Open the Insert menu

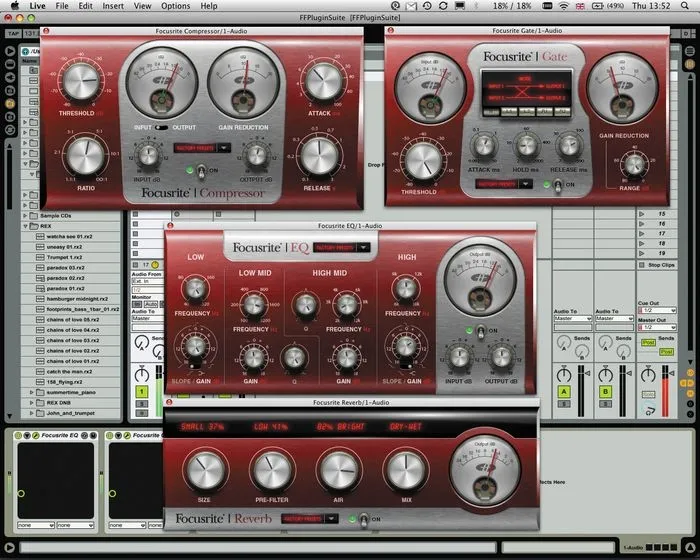click(x=113, y=6)
